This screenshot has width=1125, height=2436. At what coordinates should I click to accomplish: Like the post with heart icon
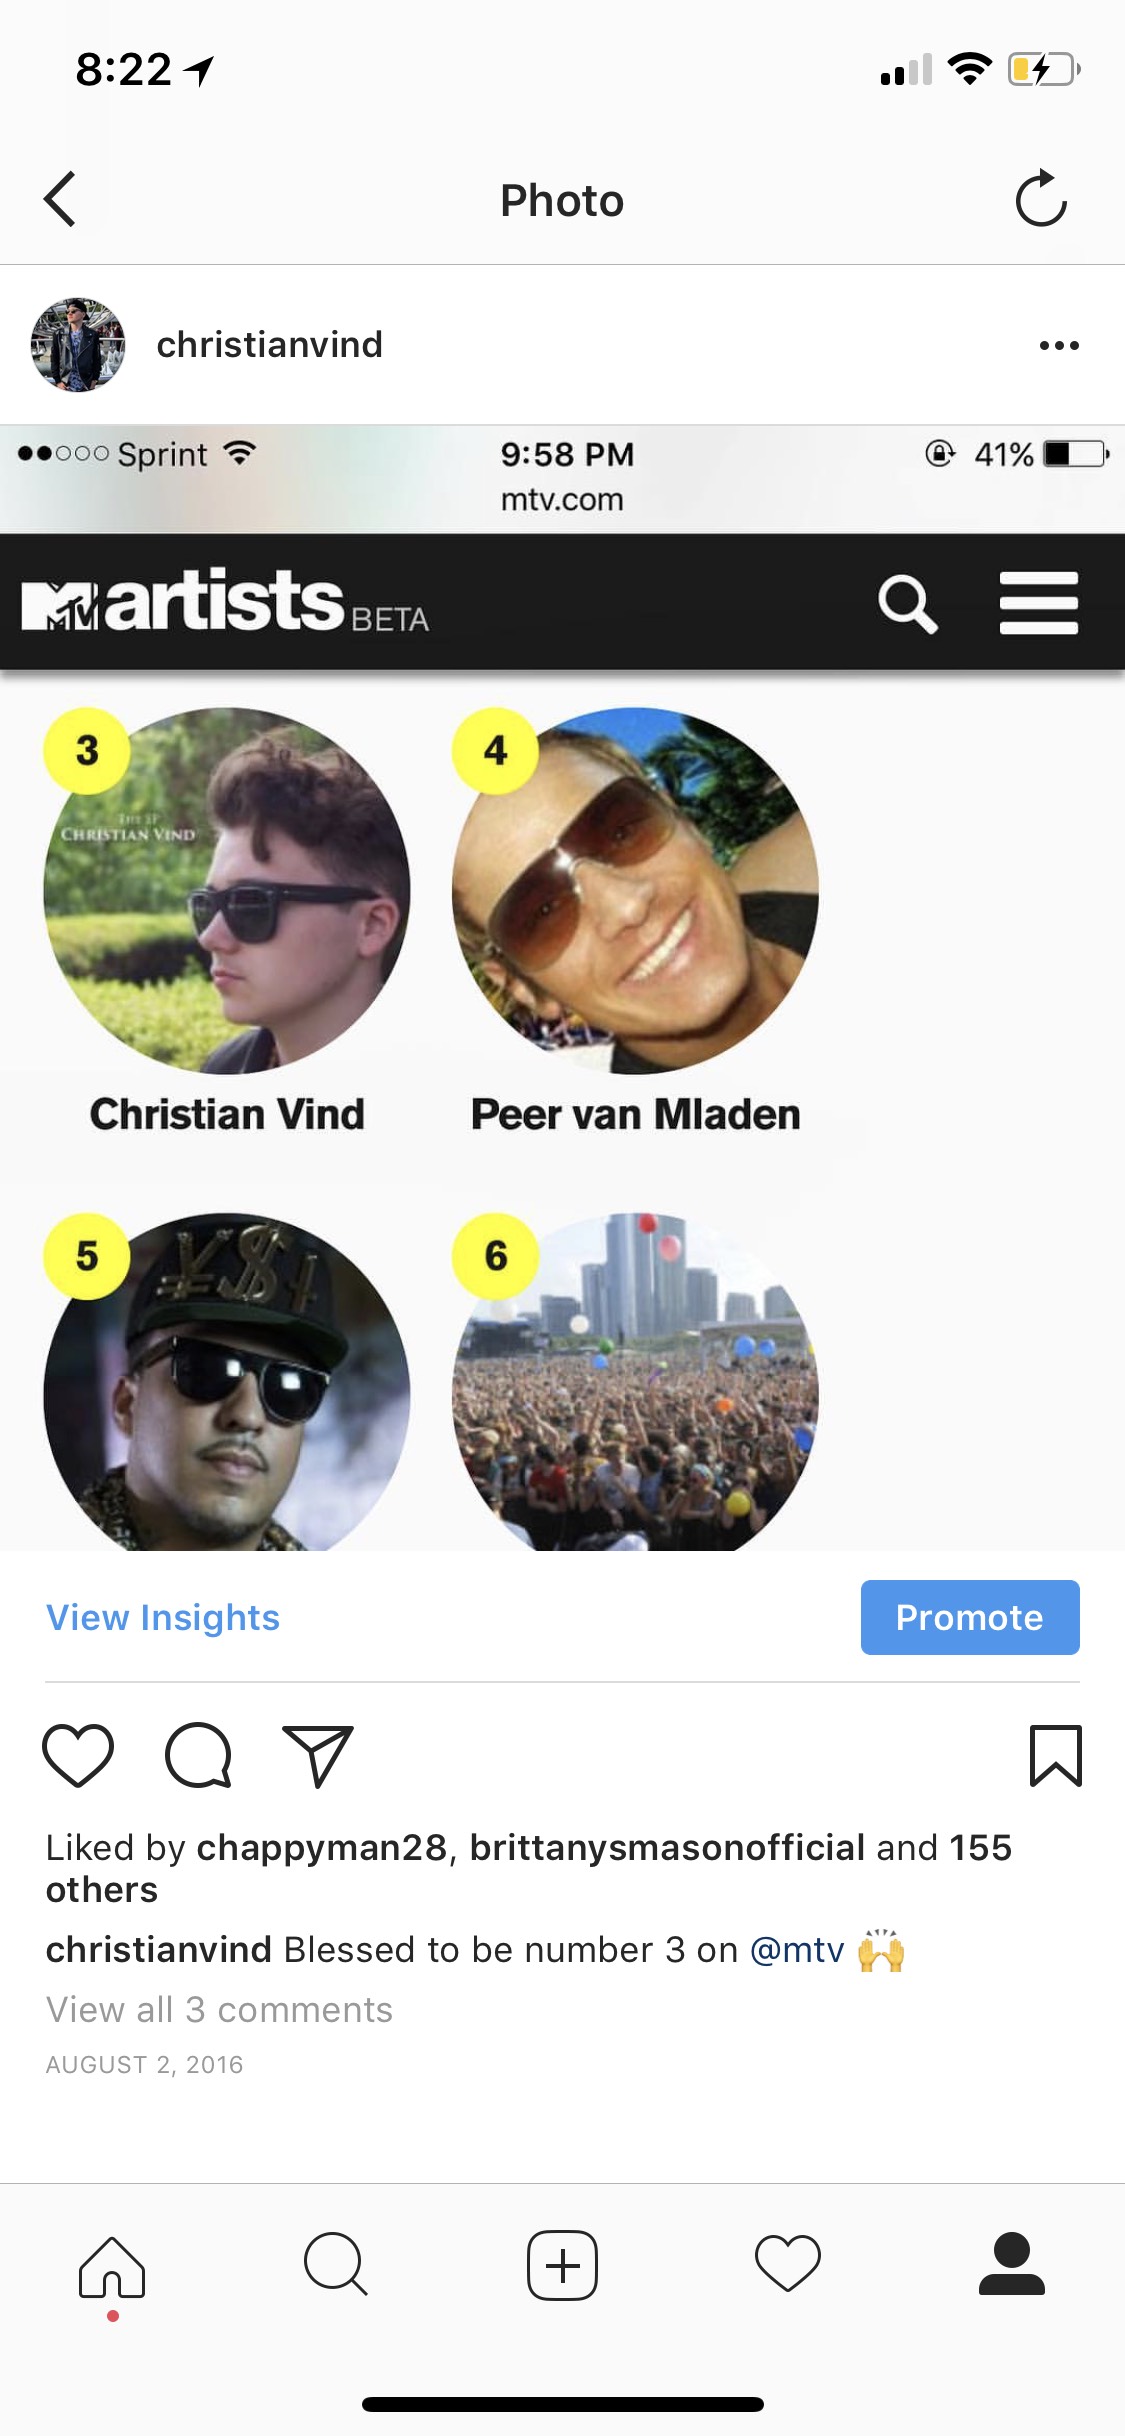pos(78,1755)
